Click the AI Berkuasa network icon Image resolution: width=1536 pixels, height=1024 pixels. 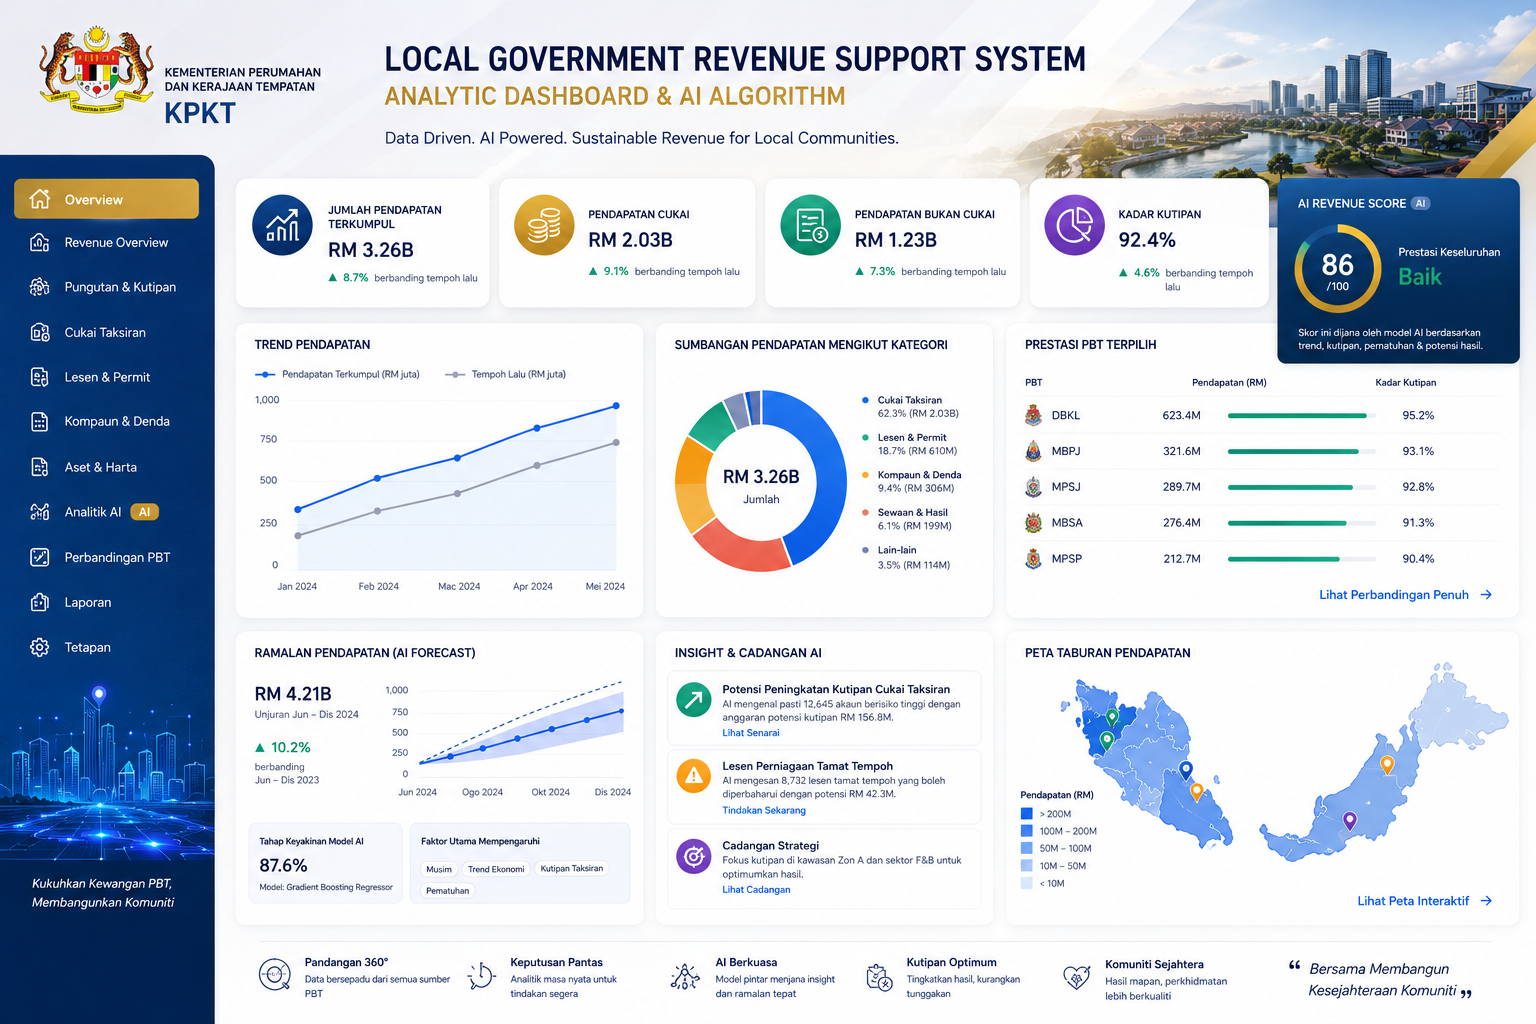click(x=685, y=976)
